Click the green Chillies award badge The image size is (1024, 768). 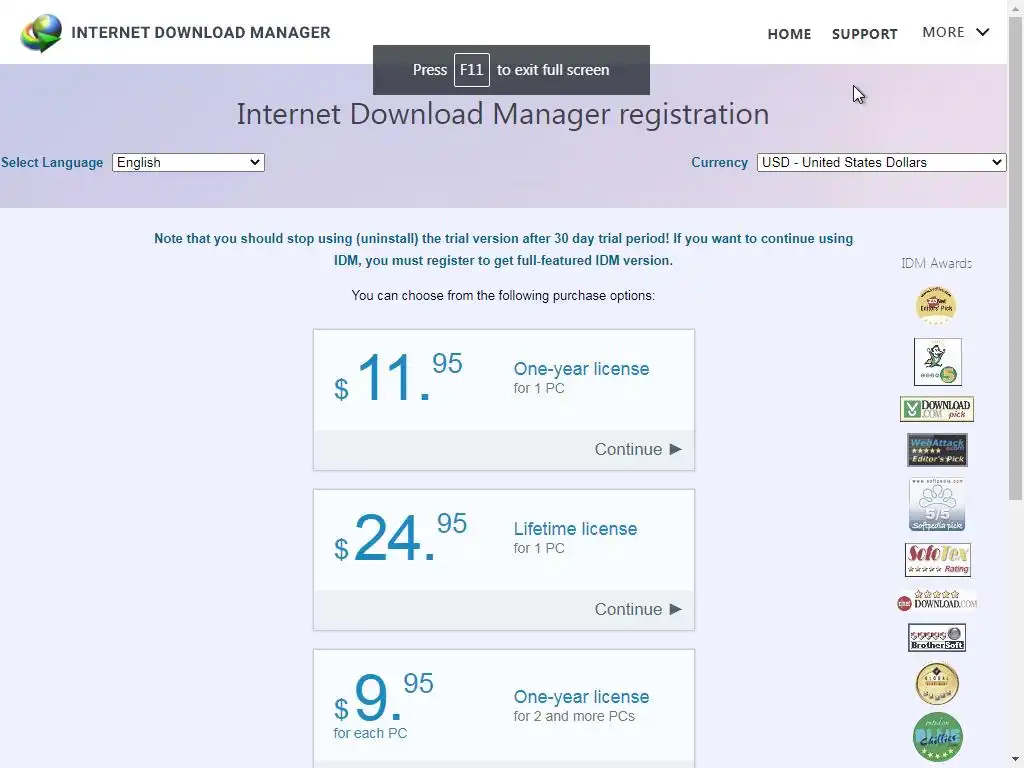(937, 737)
